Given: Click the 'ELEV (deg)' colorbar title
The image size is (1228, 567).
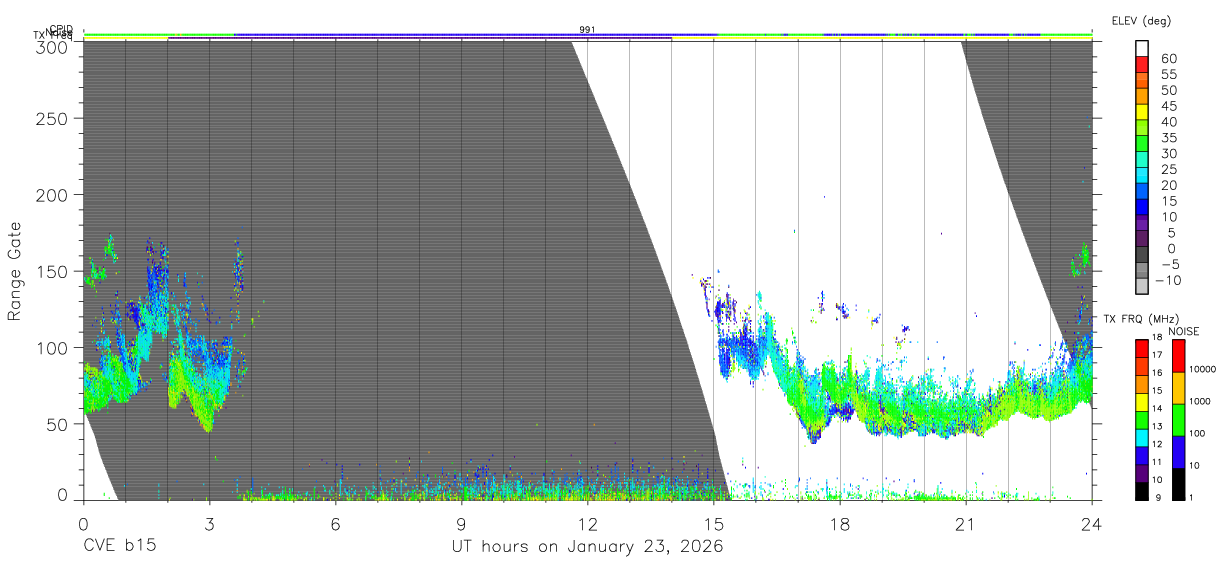Looking at the screenshot, I should [1142, 20].
